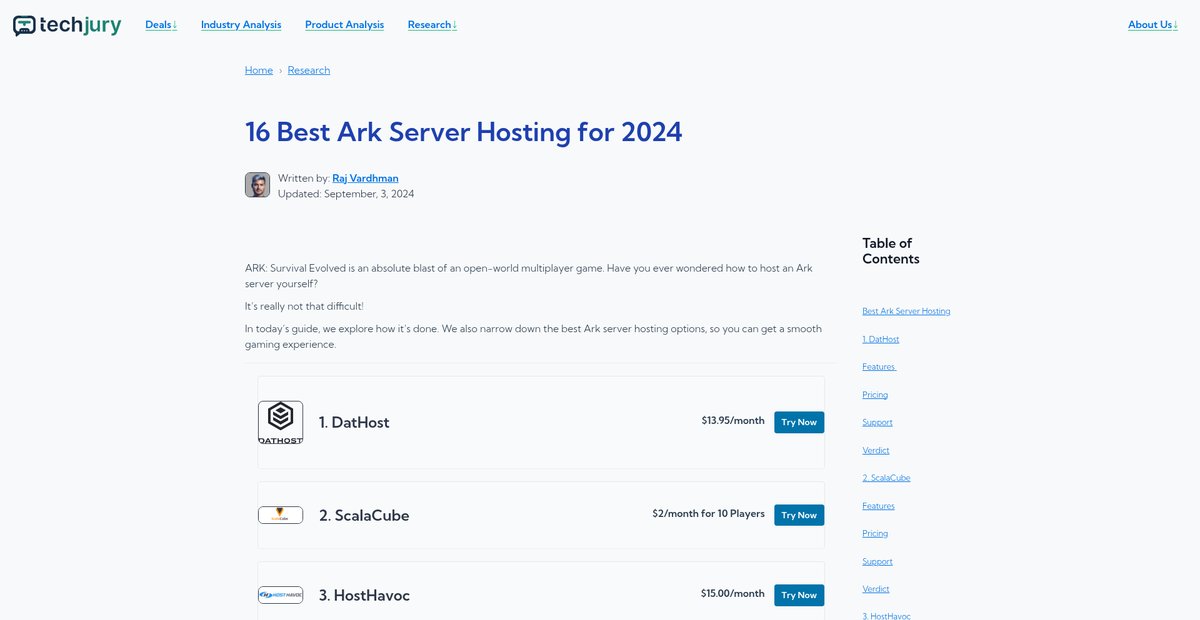Click the Updated September 3, 2024 date
Viewport: 1200px width, 620px height.
pyautogui.click(x=346, y=194)
